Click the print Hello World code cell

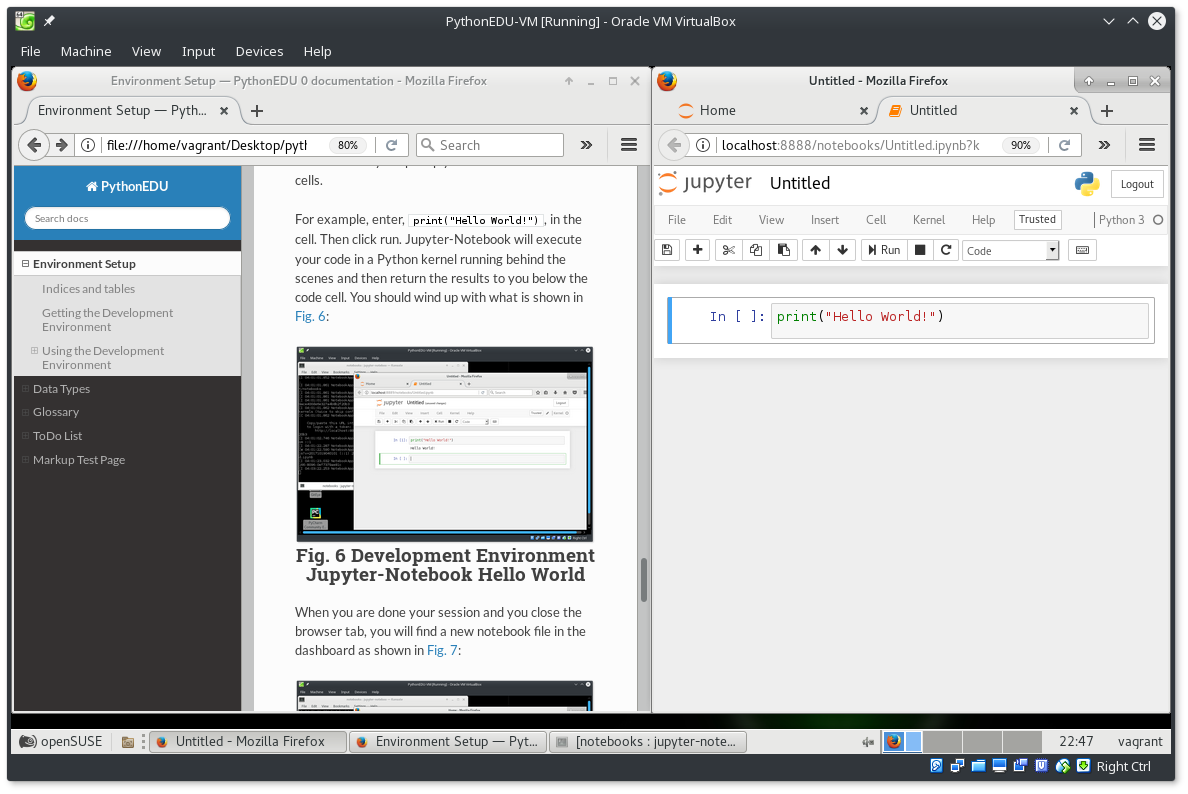[x=959, y=320]
